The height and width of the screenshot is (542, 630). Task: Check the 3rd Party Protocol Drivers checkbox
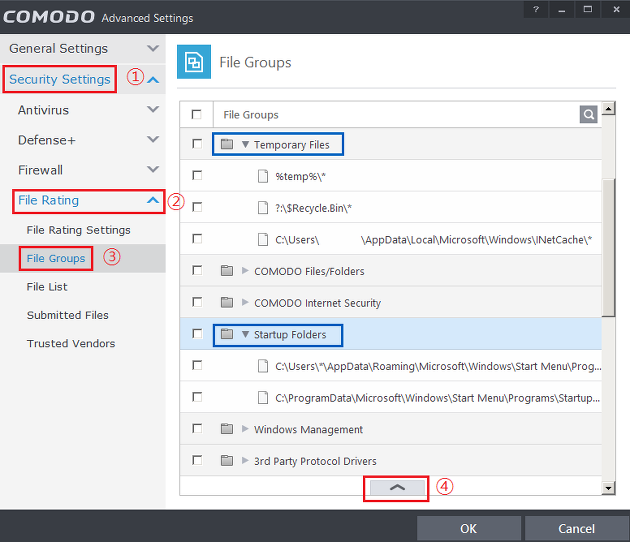pos(197,460)
